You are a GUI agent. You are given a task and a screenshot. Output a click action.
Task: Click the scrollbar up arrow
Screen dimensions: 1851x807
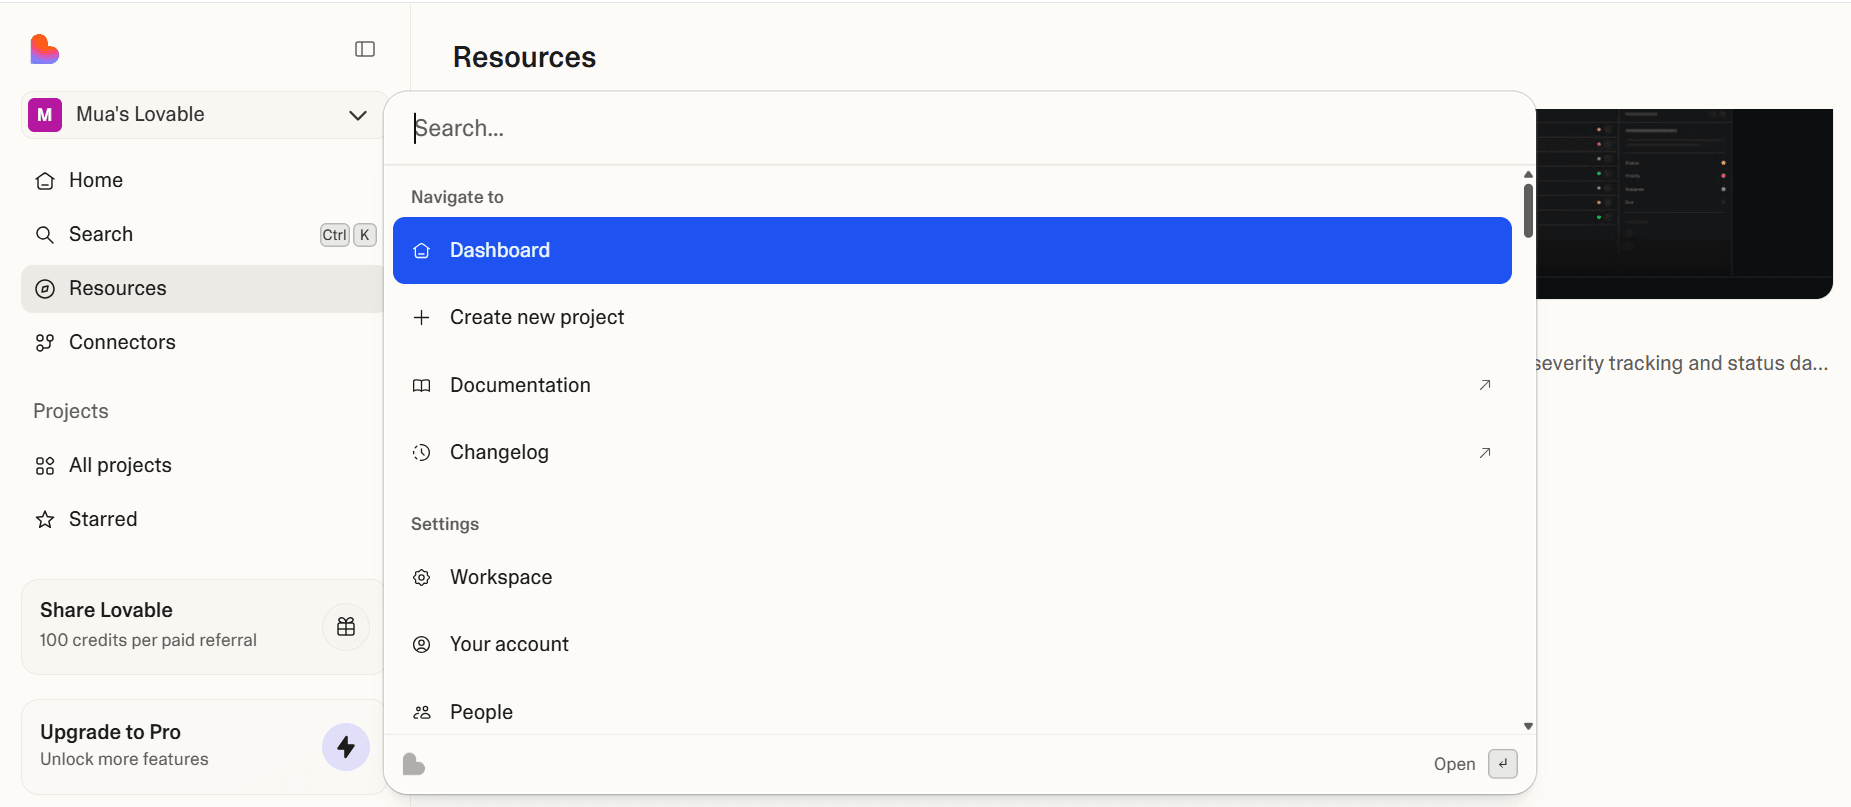(1528, 174)
